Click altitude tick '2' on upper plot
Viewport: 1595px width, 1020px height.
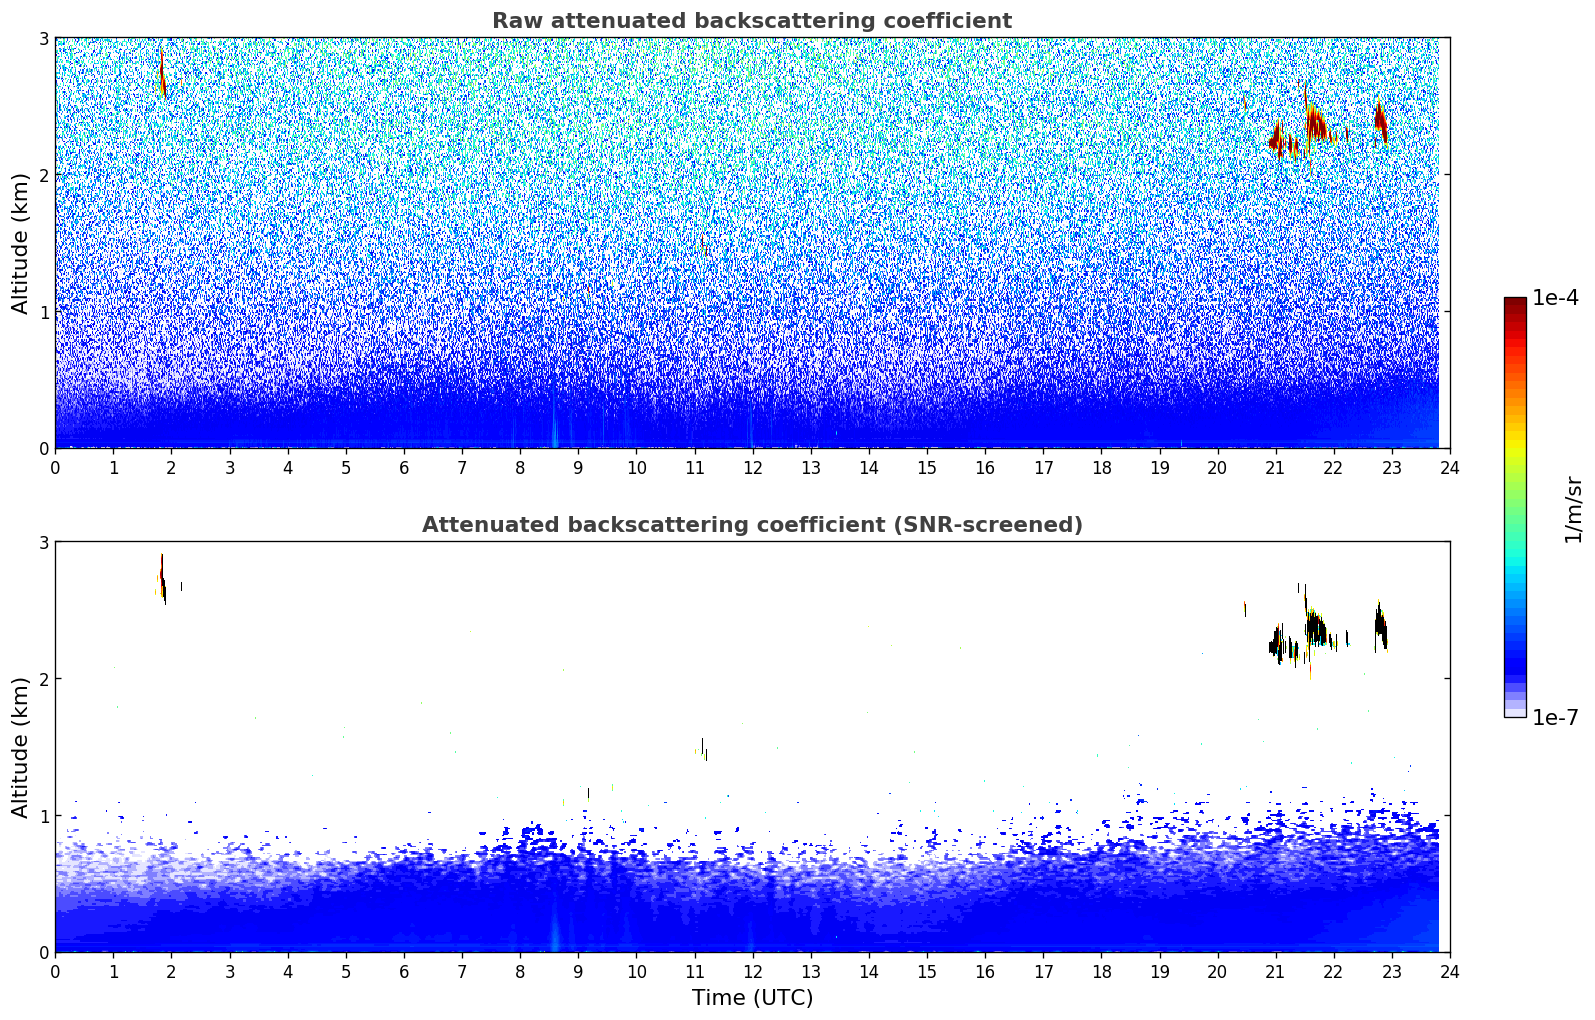pyautogui.click(x=43, y=175)
